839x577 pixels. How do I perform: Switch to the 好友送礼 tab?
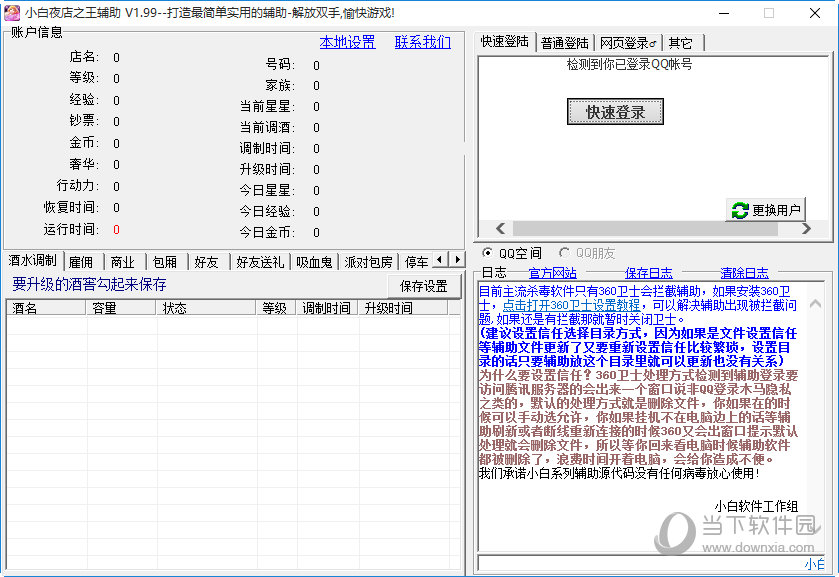260,262
